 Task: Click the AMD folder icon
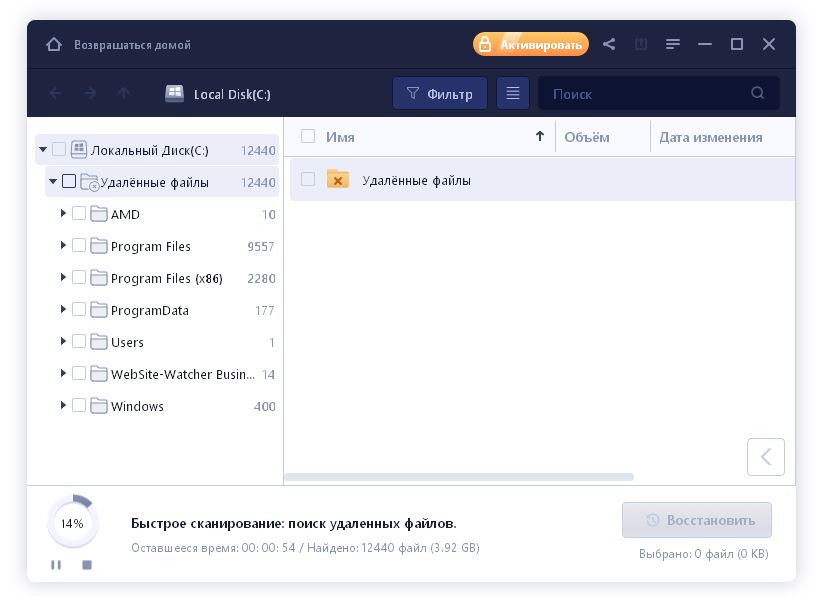tap(98, 214)
